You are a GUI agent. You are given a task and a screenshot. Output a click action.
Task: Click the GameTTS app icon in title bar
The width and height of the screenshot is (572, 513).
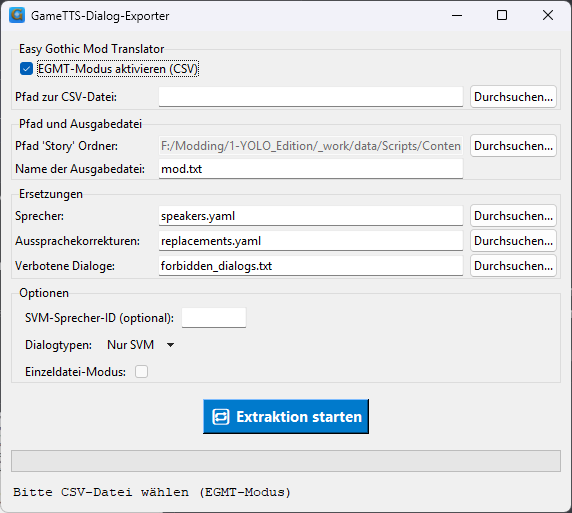[17, 15]
